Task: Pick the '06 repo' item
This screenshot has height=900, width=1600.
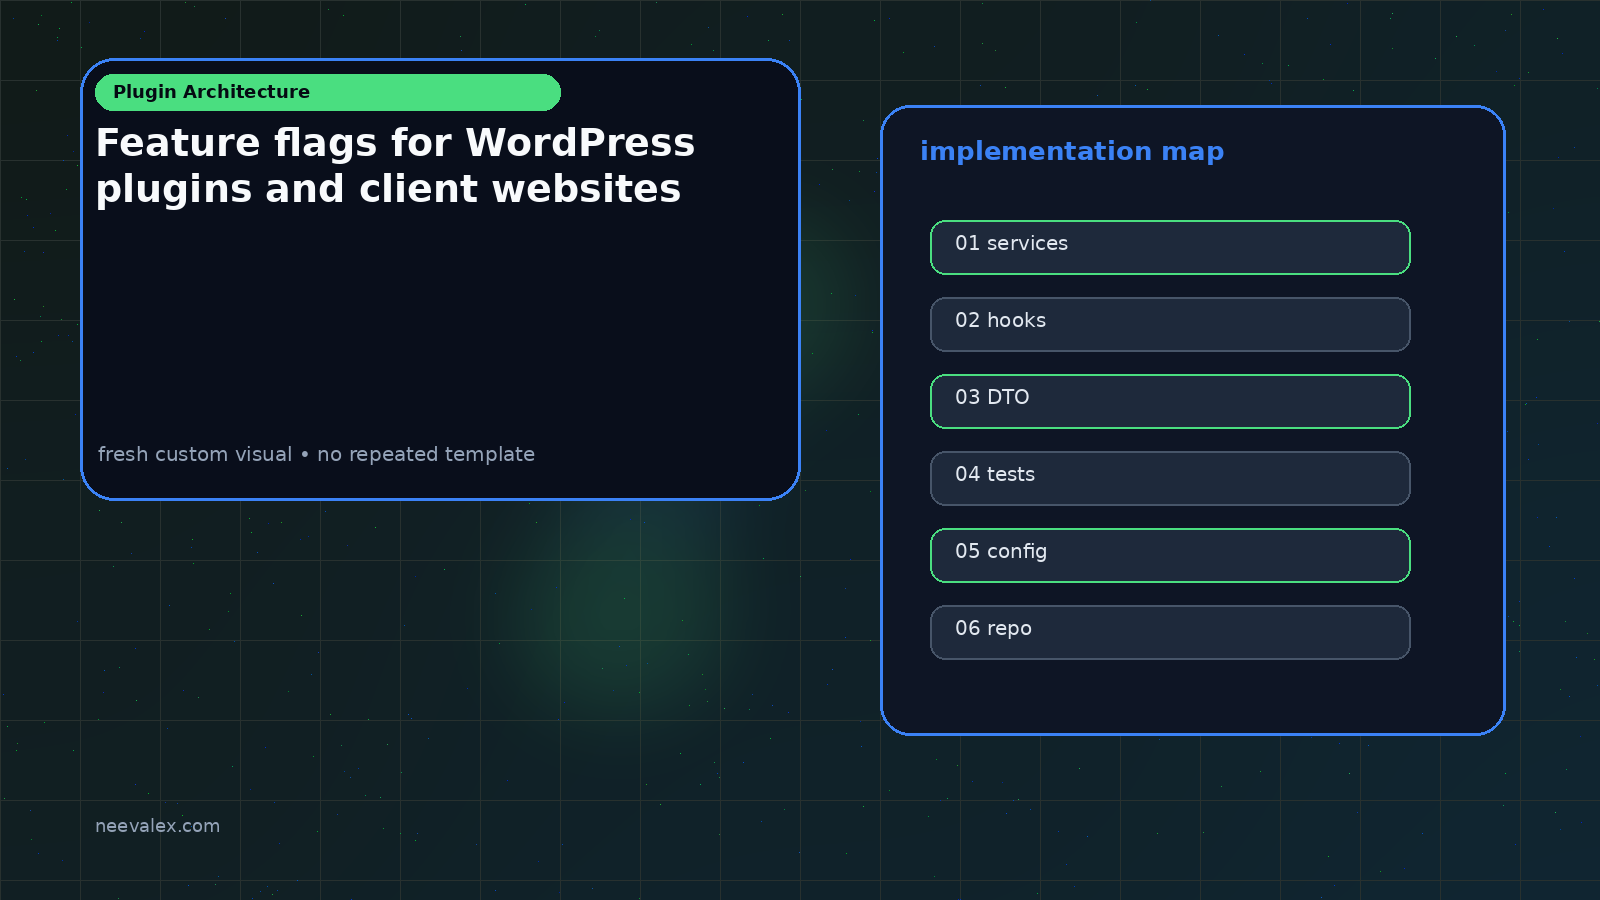Action: click(x=1170, y=632)
